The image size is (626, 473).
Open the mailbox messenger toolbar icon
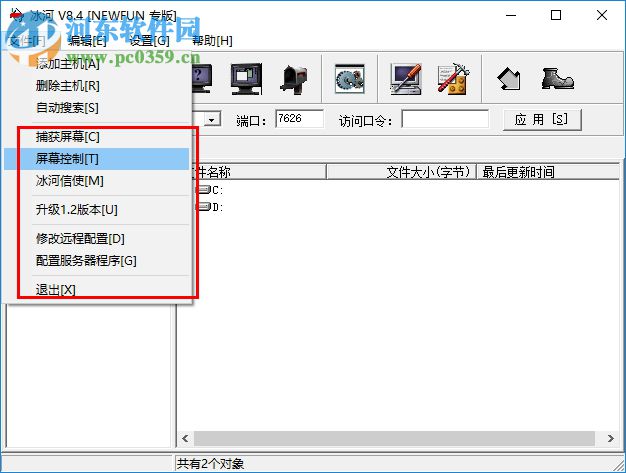[294, 79]
